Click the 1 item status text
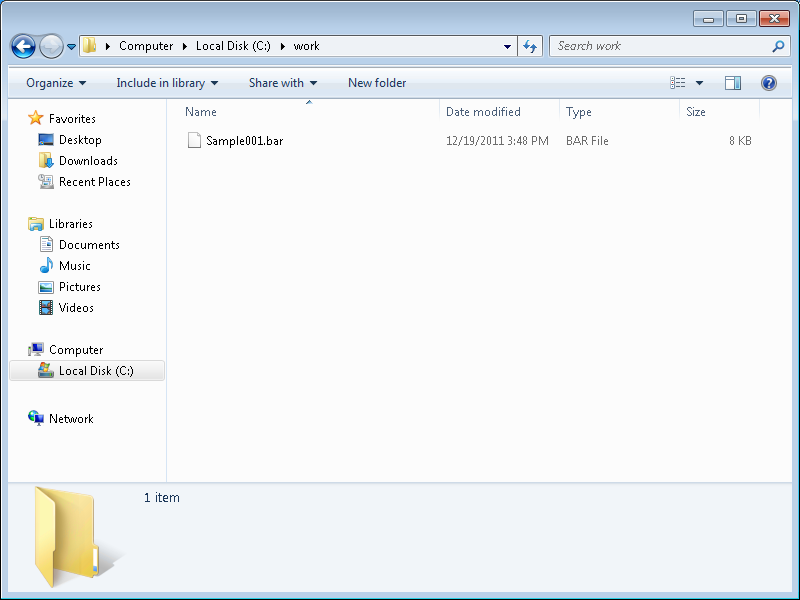The width and height of the screenshot is (800, 600). 162,497
